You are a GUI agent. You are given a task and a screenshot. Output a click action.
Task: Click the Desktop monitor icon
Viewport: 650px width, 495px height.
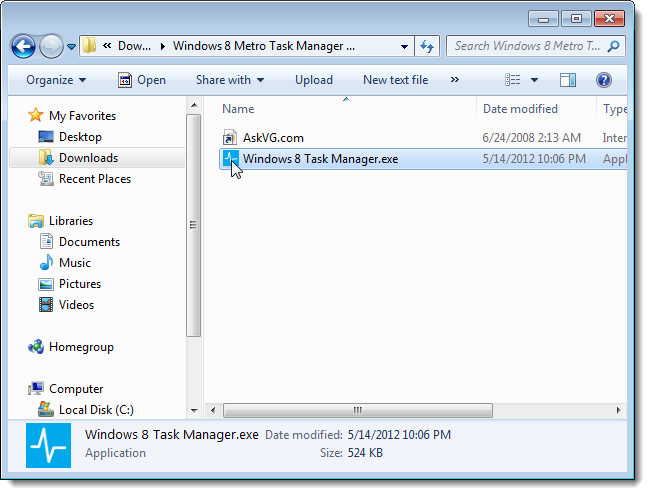click(46, 136)
